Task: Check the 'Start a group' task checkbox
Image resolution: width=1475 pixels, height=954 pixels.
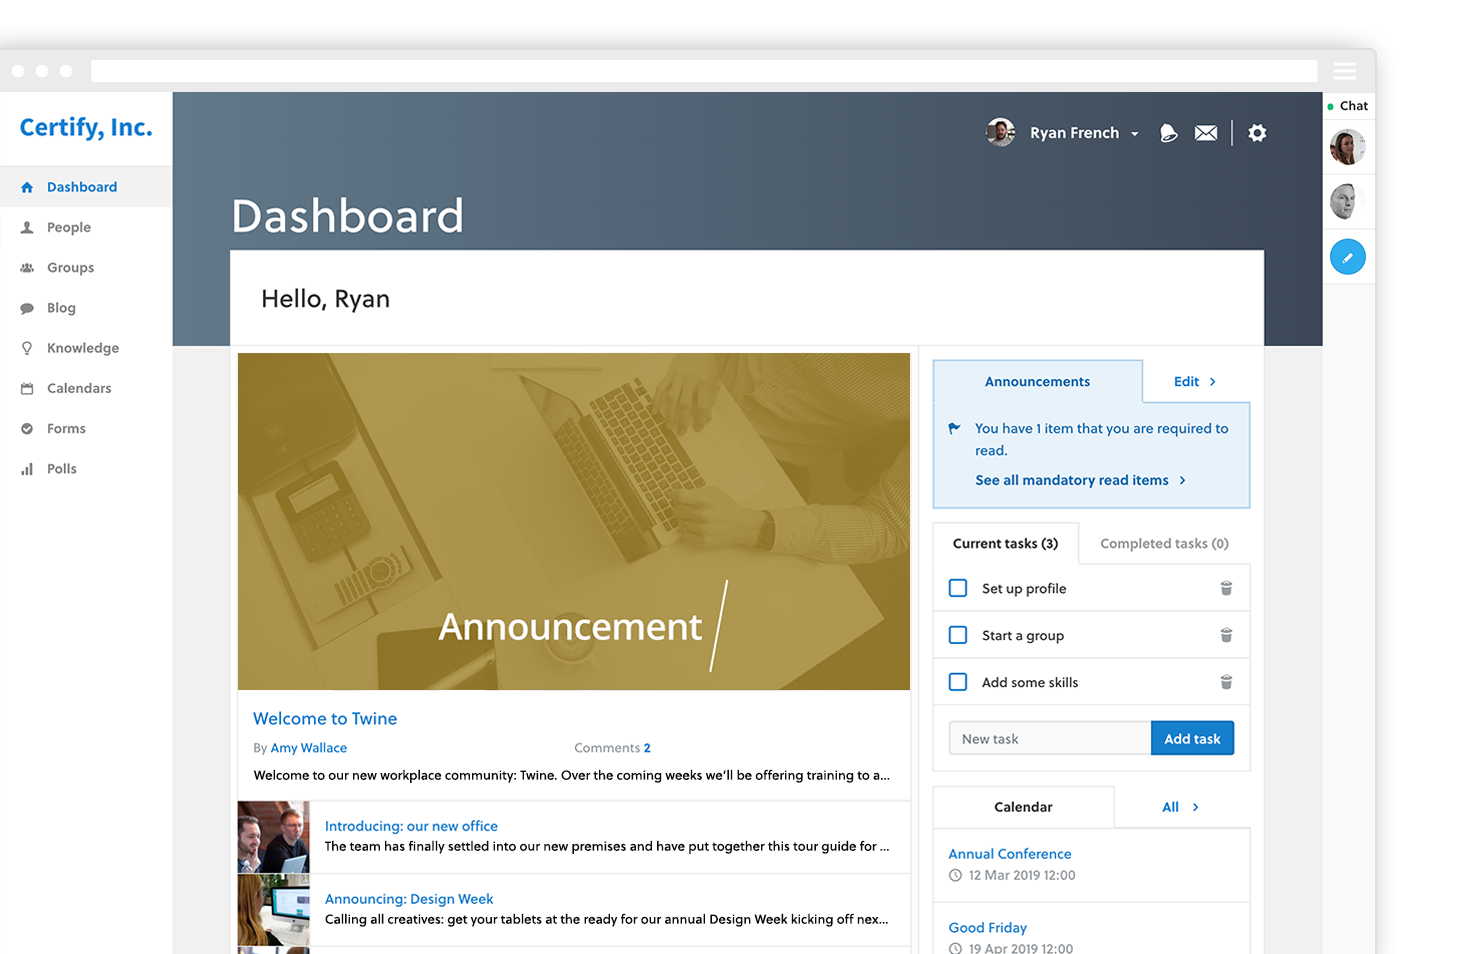Action: click(x=958, y=635)
